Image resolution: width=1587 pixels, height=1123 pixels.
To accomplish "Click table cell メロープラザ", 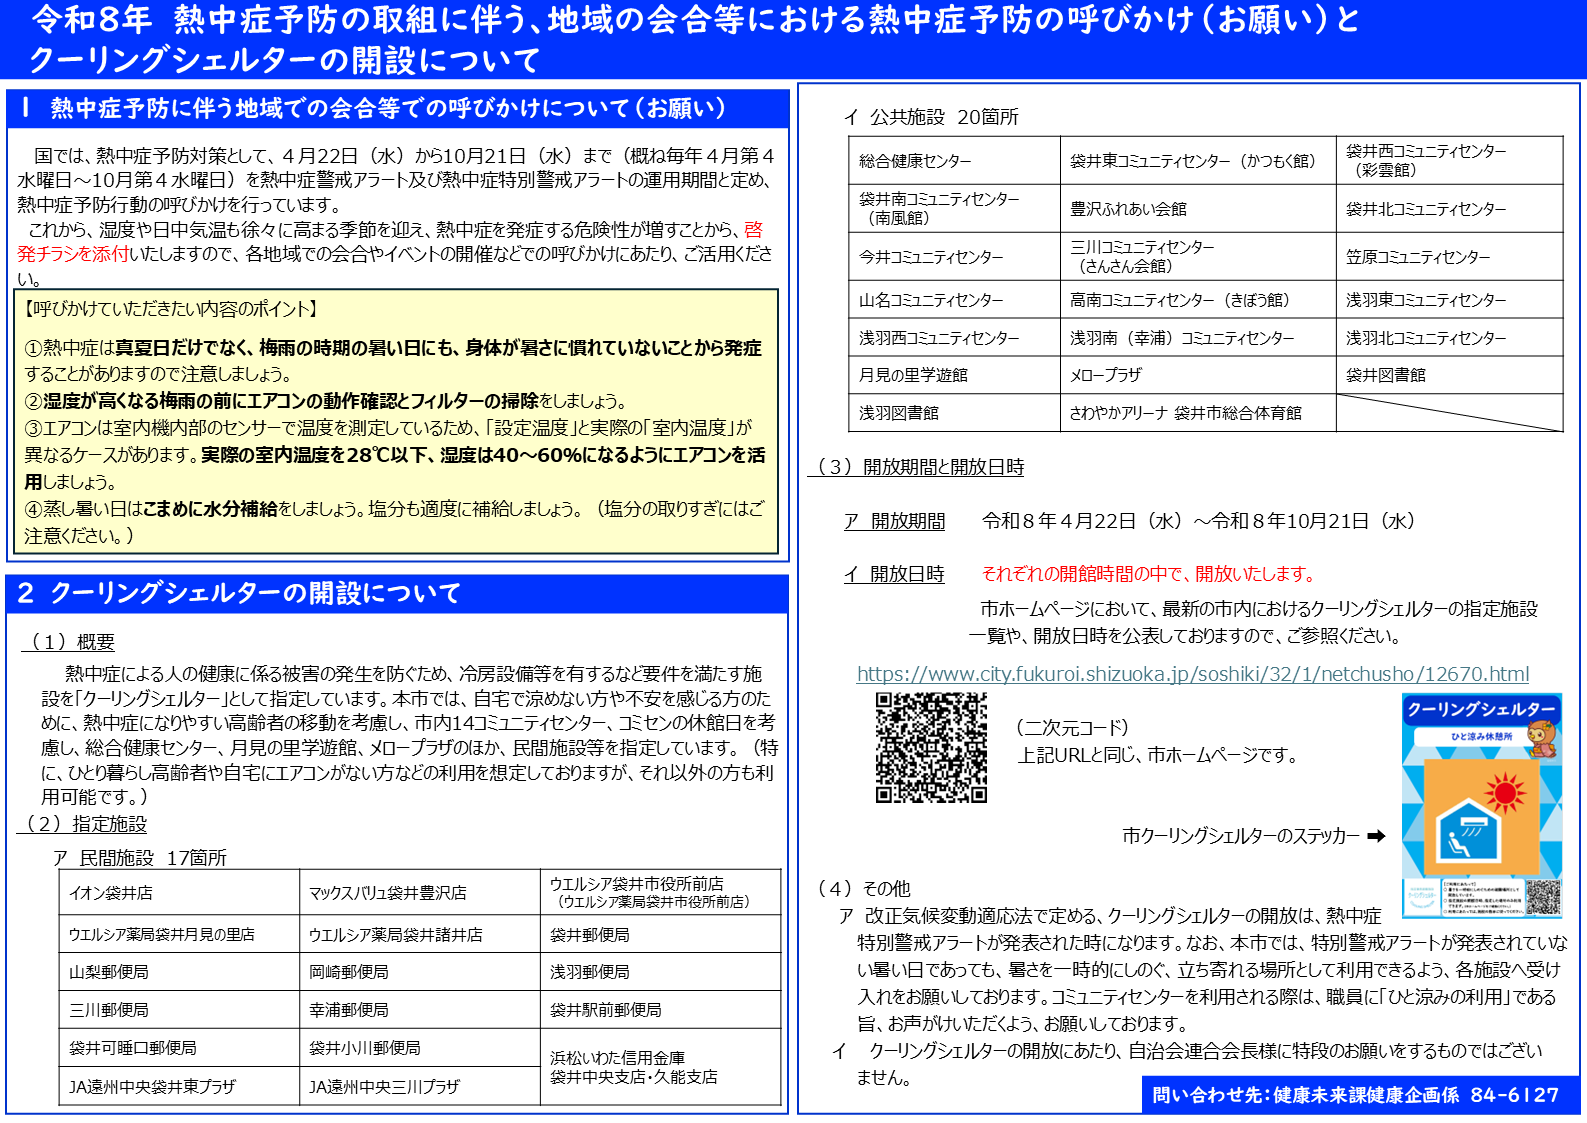I will point(1198,375).
